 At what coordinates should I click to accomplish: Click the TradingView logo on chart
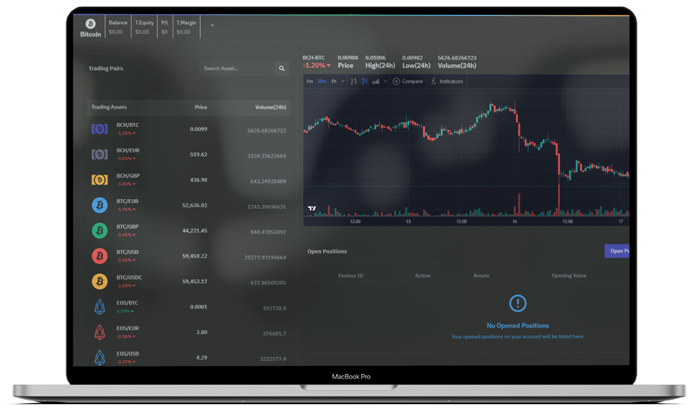coord(313,209)
